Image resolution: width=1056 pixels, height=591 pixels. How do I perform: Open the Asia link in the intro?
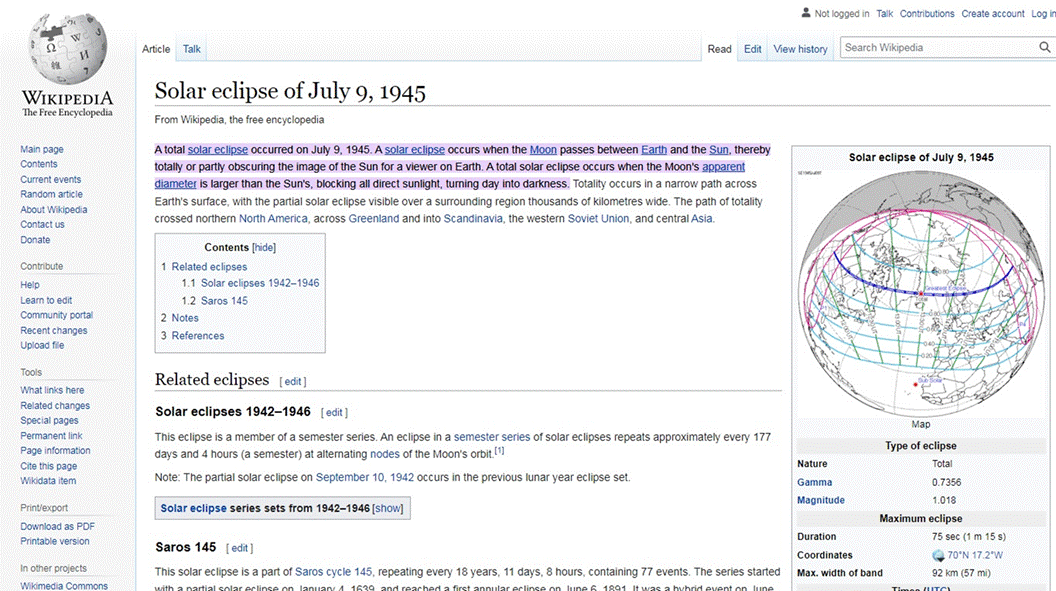click(x=702, y=219)
